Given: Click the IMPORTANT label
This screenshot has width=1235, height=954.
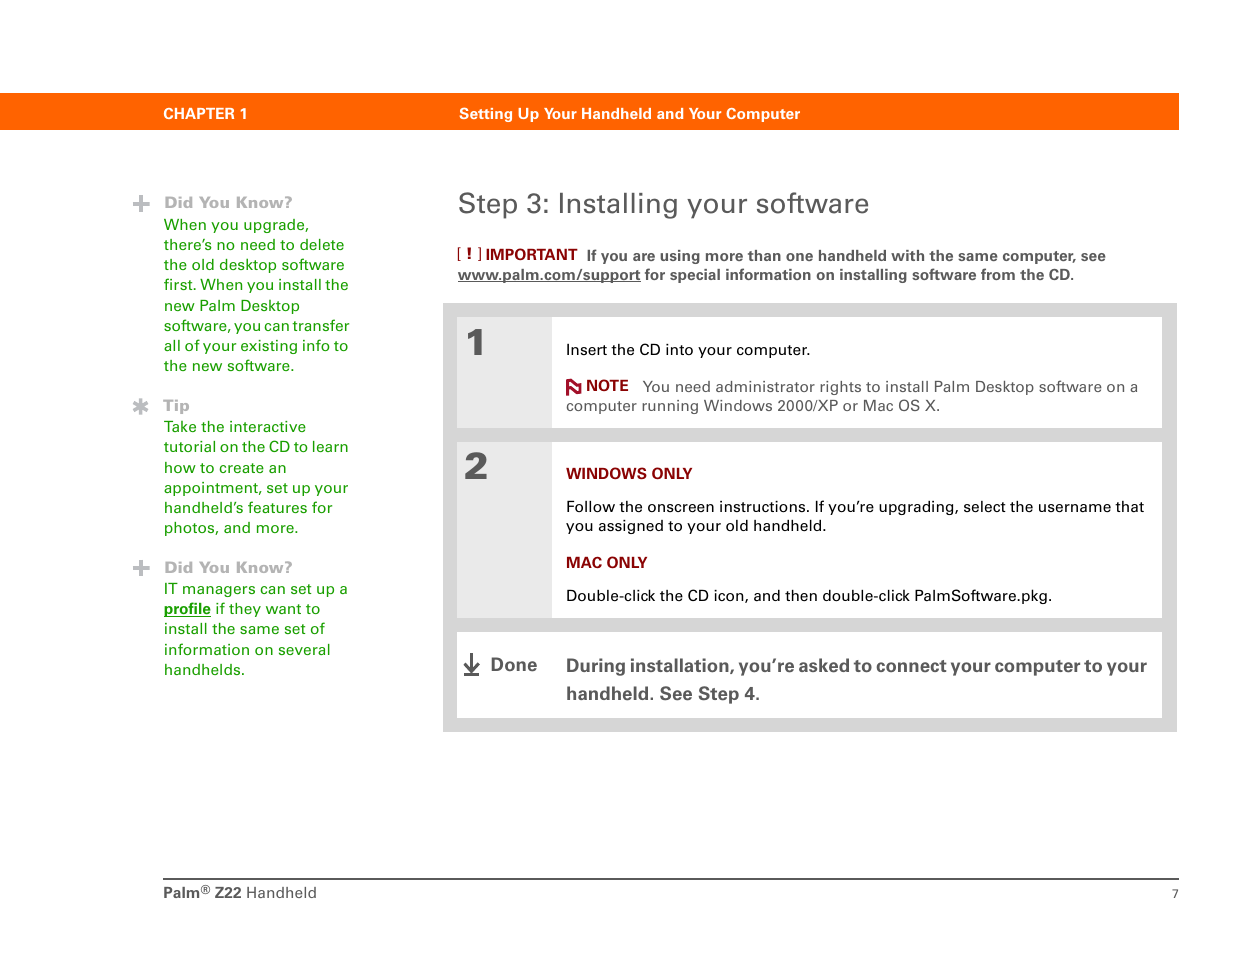Looking at the screenshot, I should 531,255.
